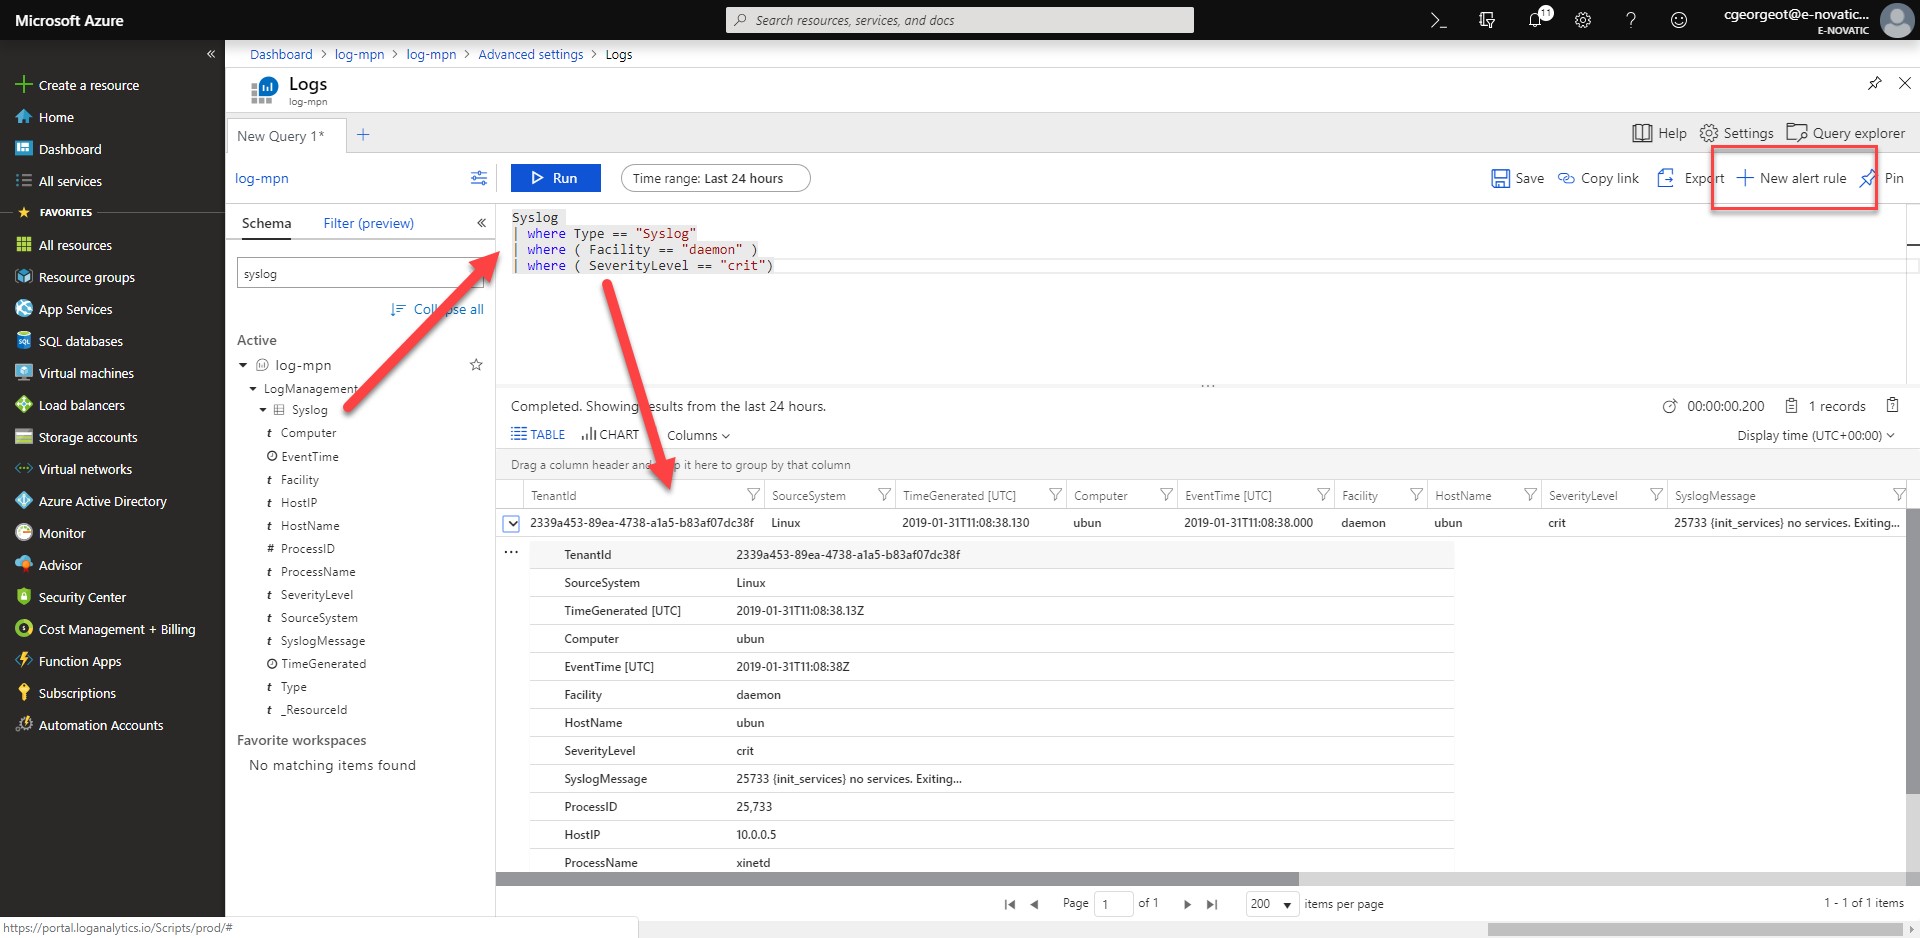The width and height of the screenshot is (1920, 938).
Task: Collapse the Syslog table node
Action: pyautogui.click(x=263, y=410)
